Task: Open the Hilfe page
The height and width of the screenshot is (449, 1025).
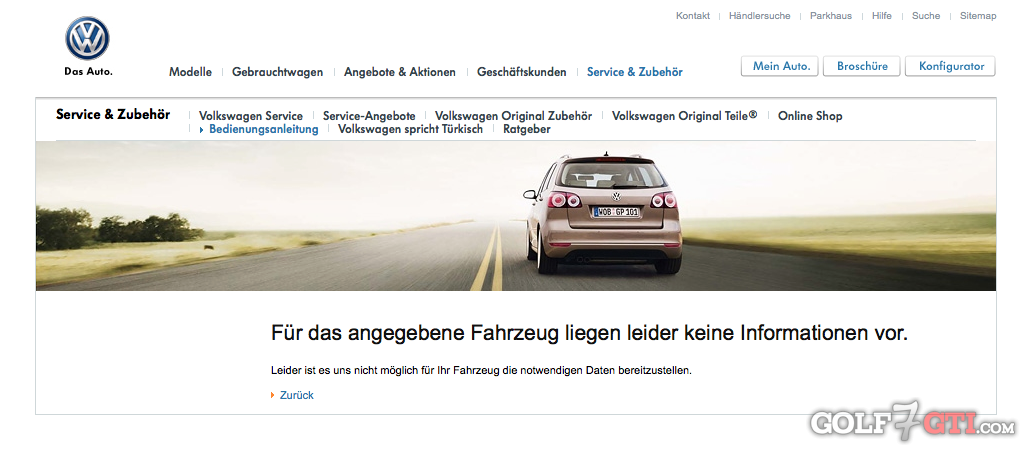Action: [x=882, y=16]
